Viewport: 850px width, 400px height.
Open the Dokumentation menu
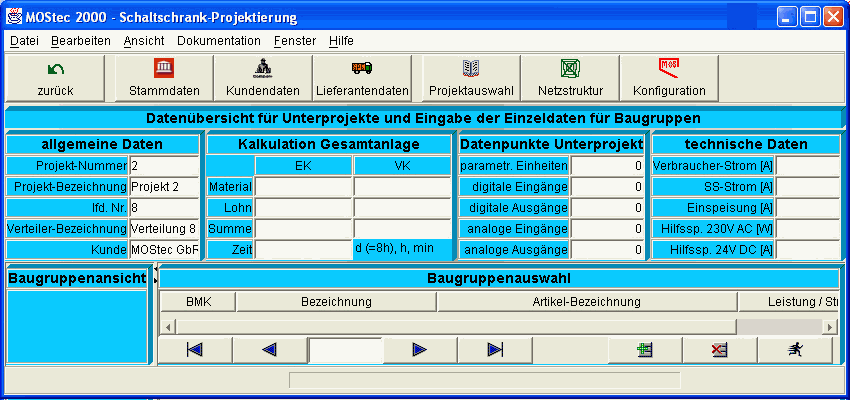[x=218, y=41]
